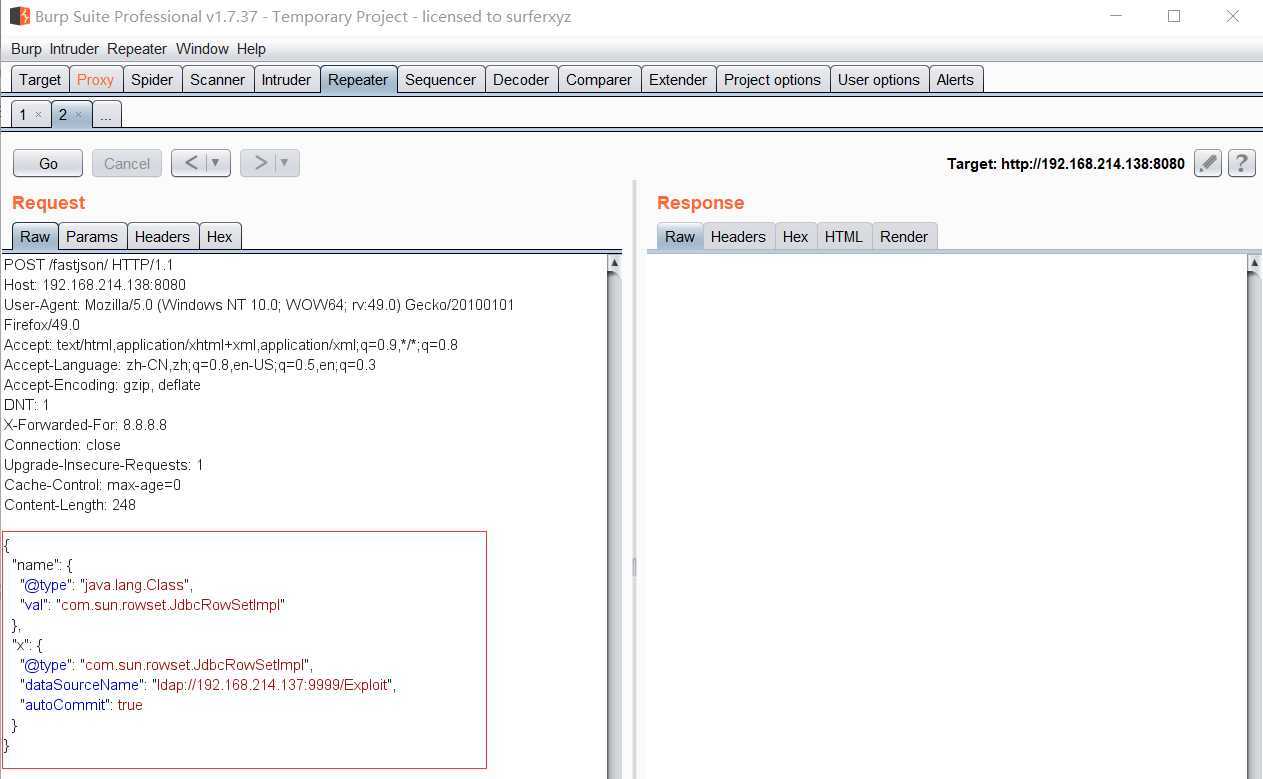Open the Project options tab

772,80
